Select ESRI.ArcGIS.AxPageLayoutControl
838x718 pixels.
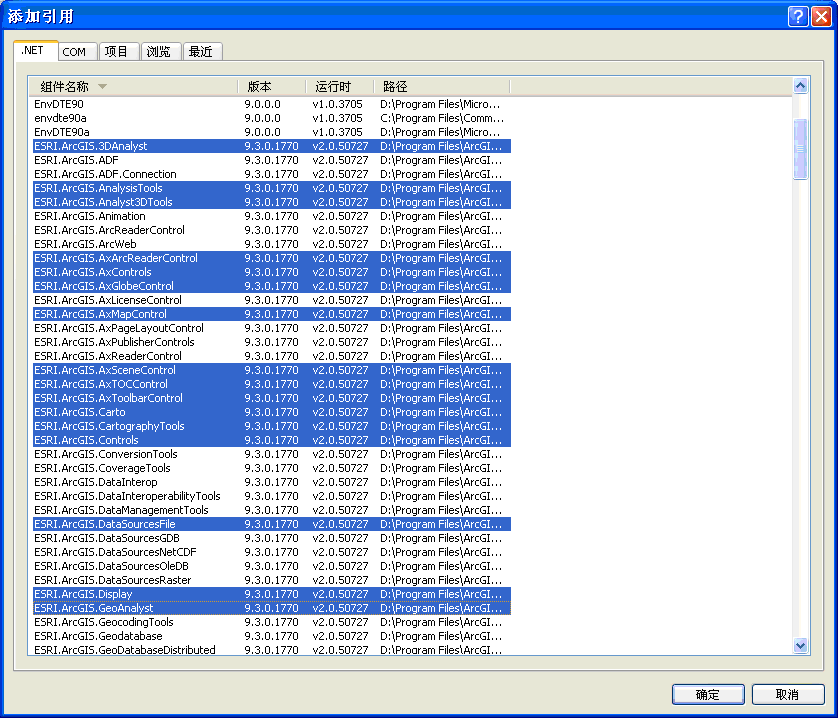271,328
